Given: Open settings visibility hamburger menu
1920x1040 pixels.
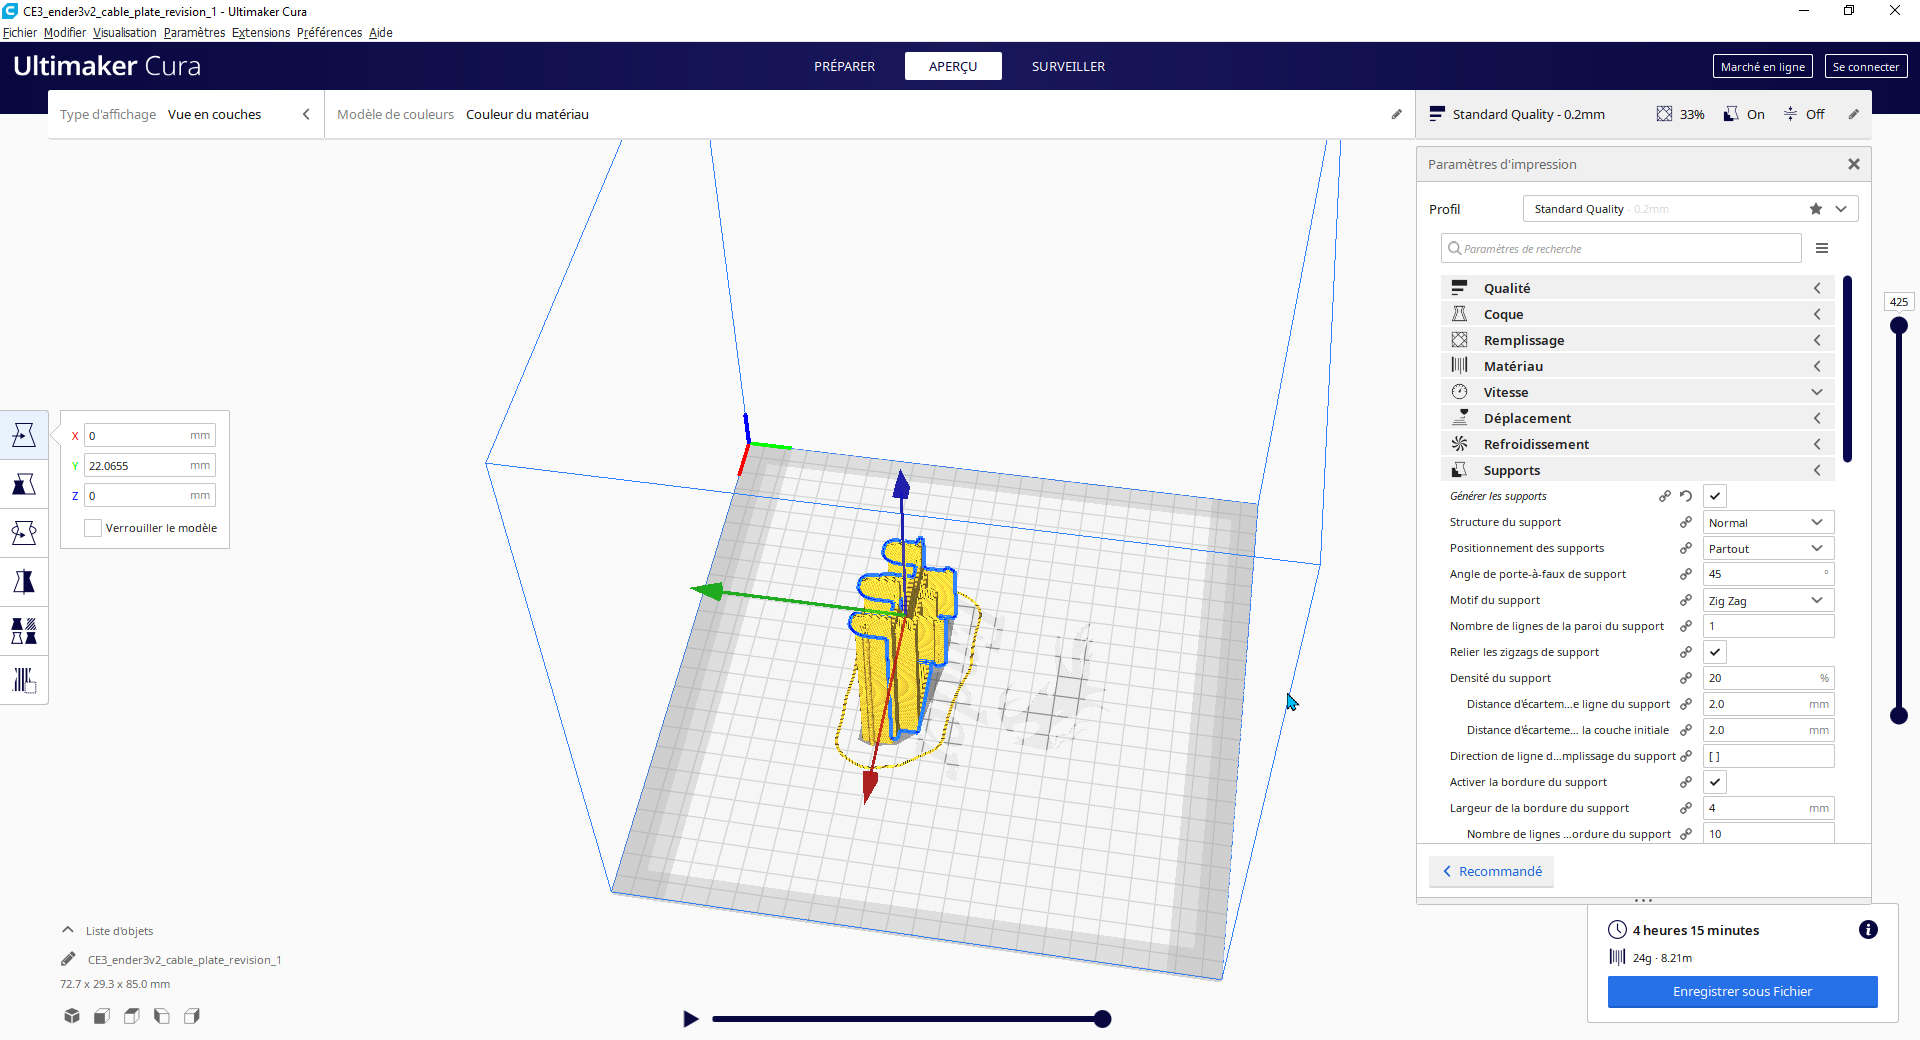Looking at the screenshot, I should [1822, 248].
